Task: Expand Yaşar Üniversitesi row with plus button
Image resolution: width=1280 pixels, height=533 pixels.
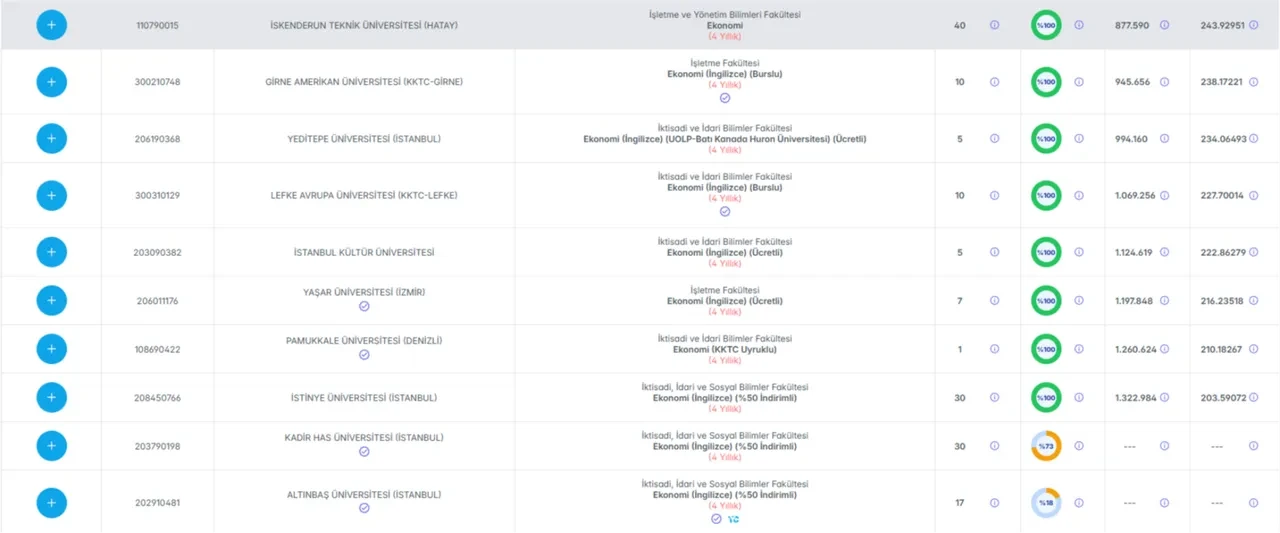Action: (x=52, y=300)
